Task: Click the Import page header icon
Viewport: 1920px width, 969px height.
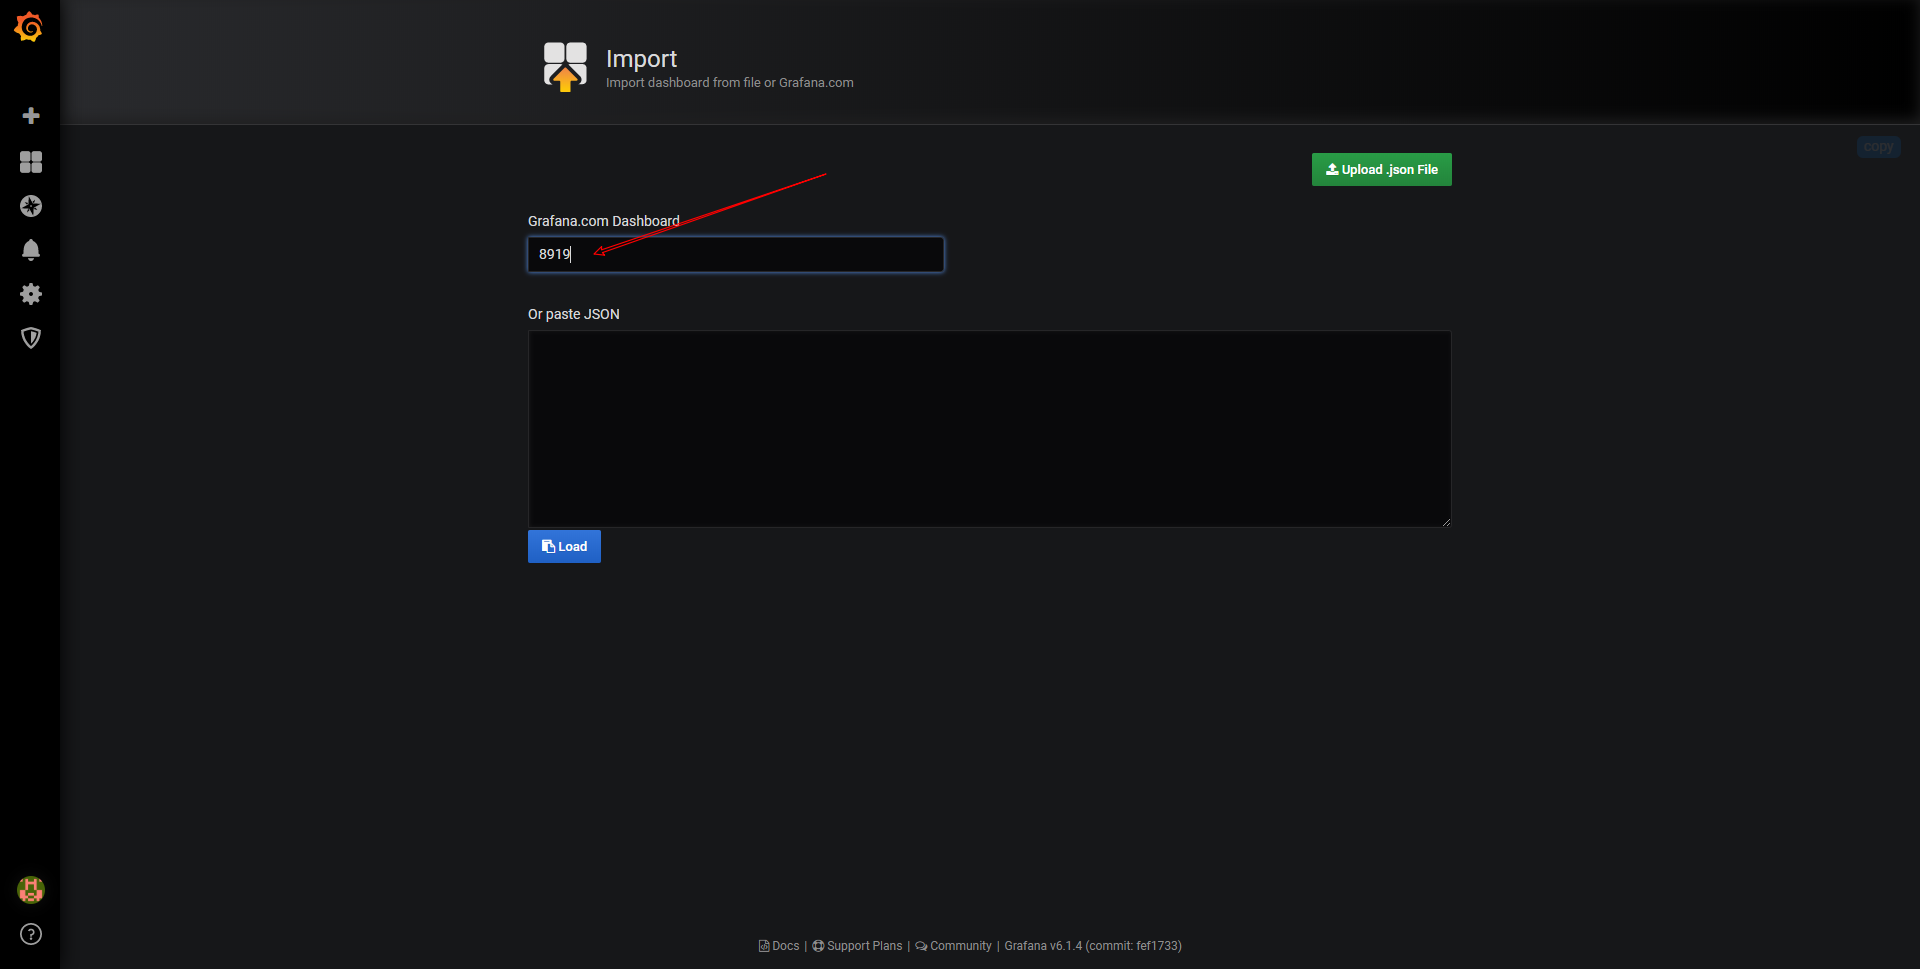Action: click(565, 67)
